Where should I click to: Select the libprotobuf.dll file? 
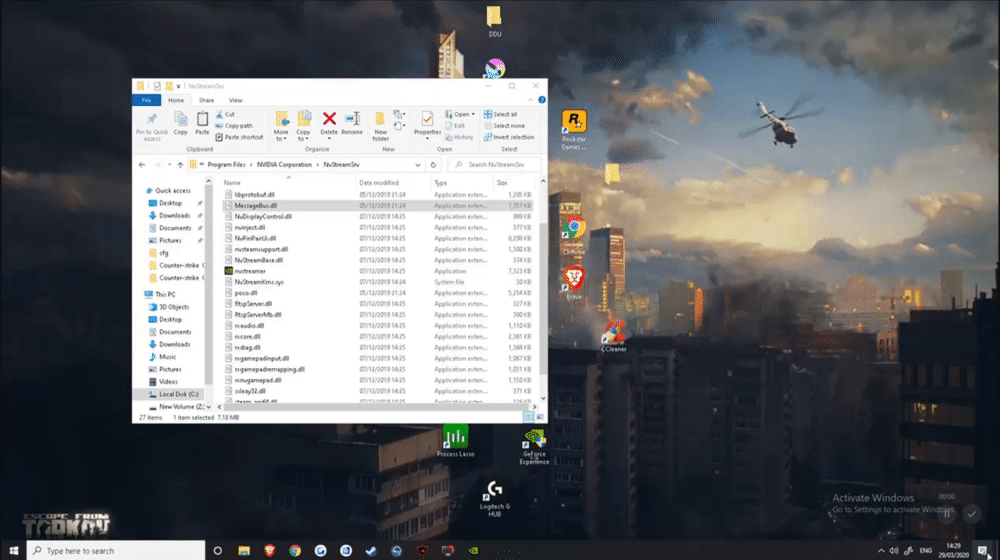click(x=254, y=195)
